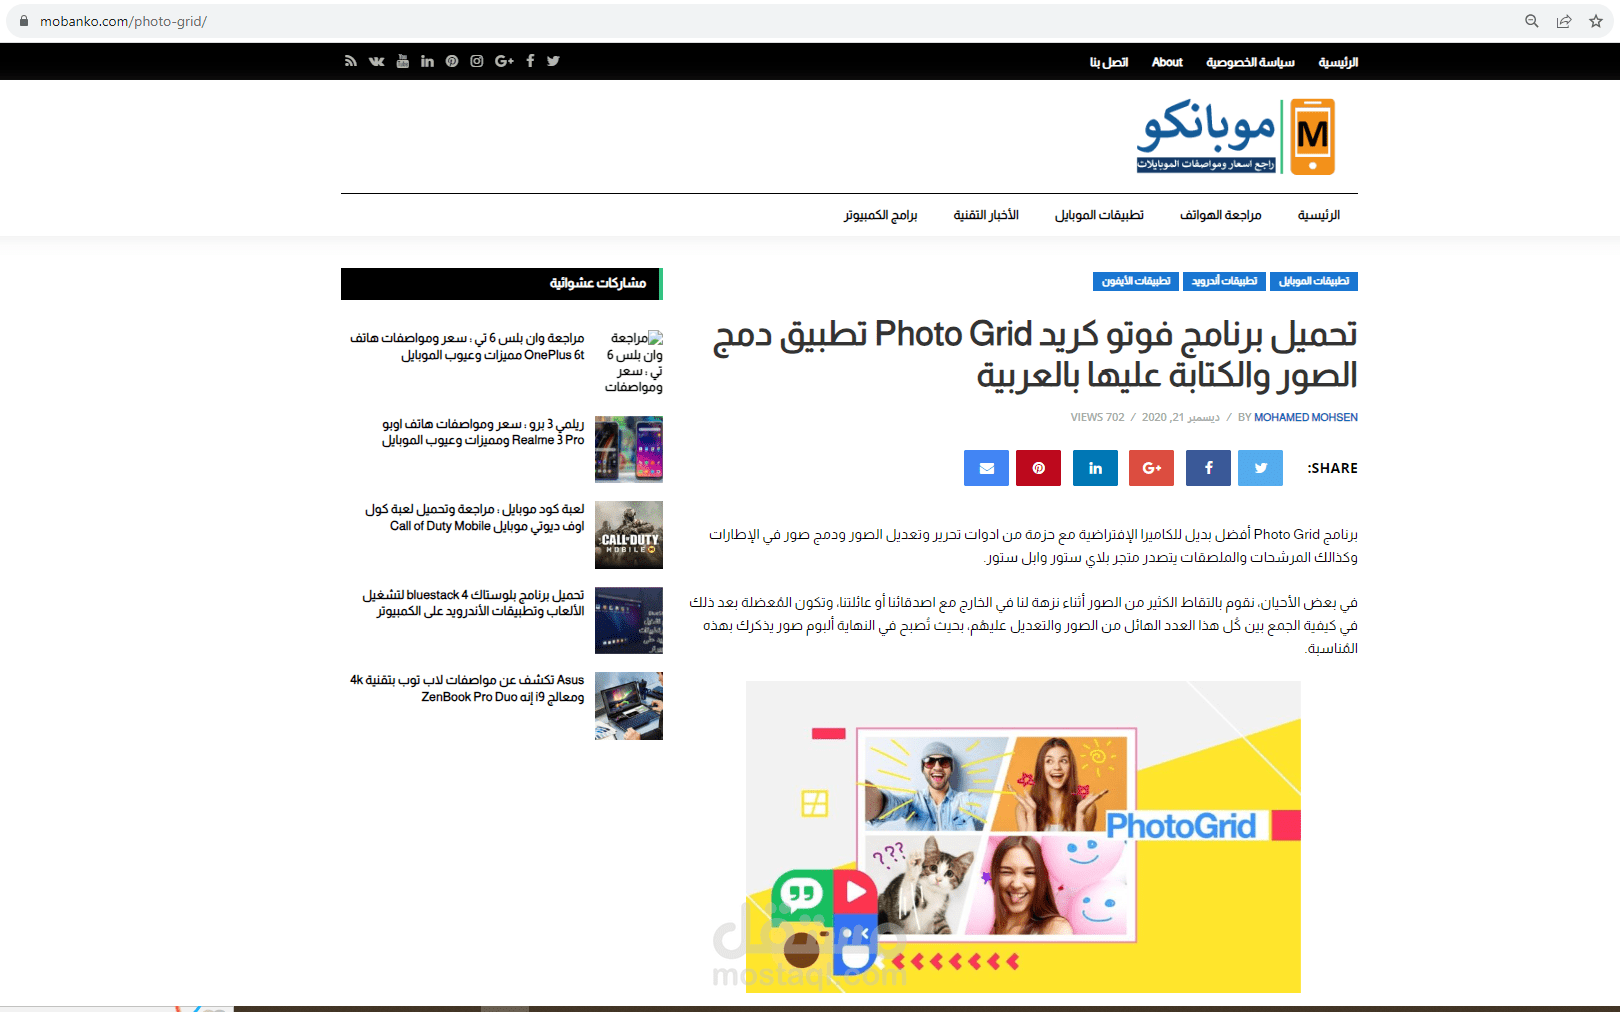The image size is (1620, 1012).
Task: Share article on LinkedIn button
Action: (1095, 468)
